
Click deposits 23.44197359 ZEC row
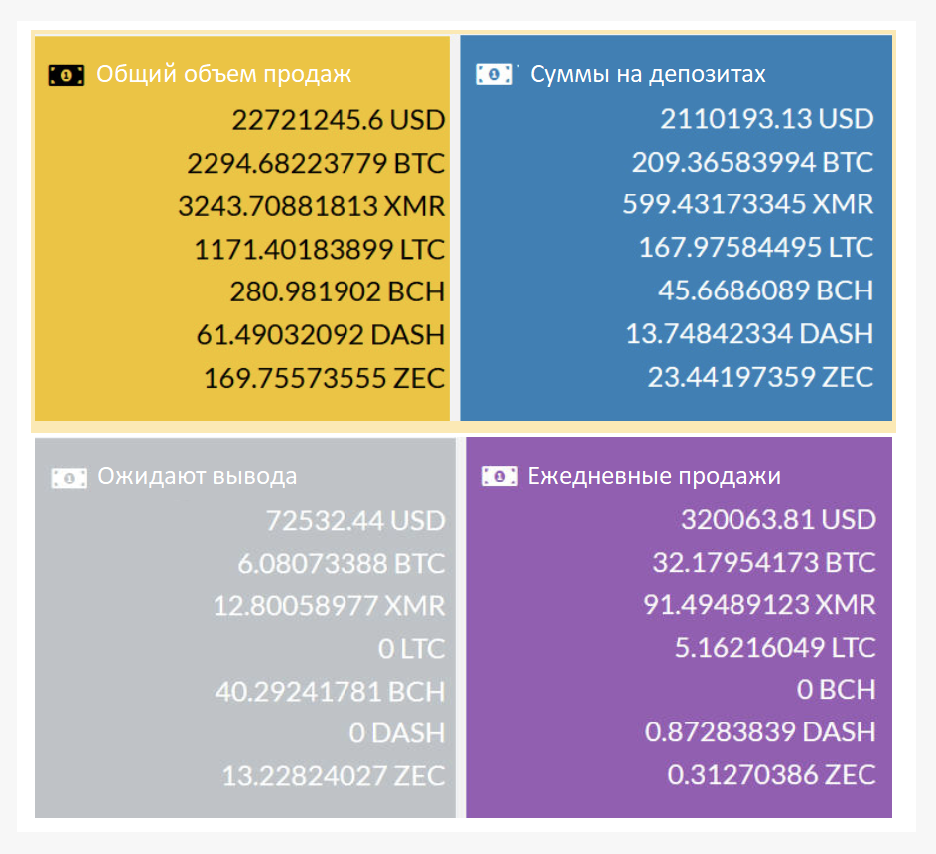click(760, 377)
